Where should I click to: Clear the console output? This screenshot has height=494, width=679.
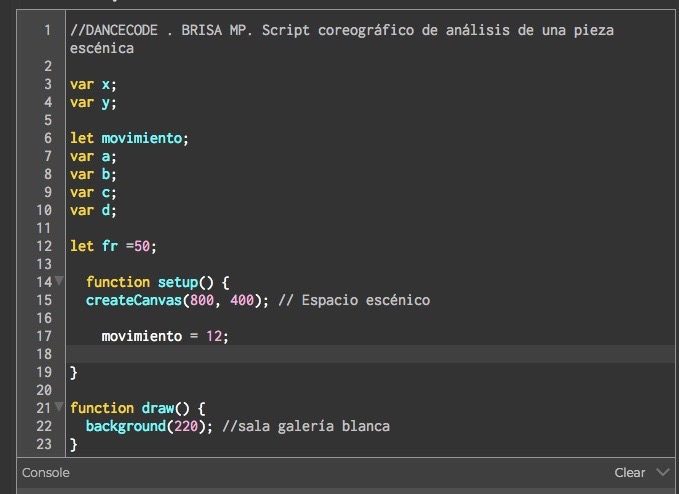pyautogui.click(x=630, y=472)
